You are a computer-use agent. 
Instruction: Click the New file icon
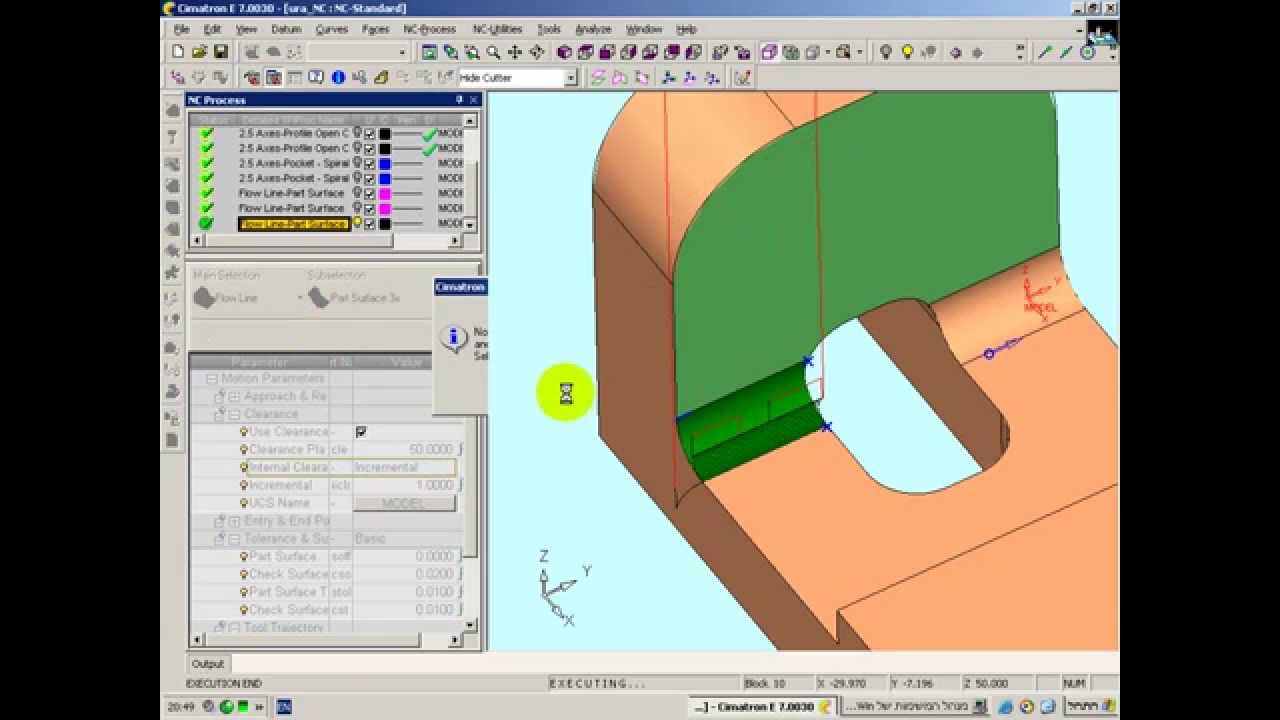pyautogui.click(x=178, y=52)
